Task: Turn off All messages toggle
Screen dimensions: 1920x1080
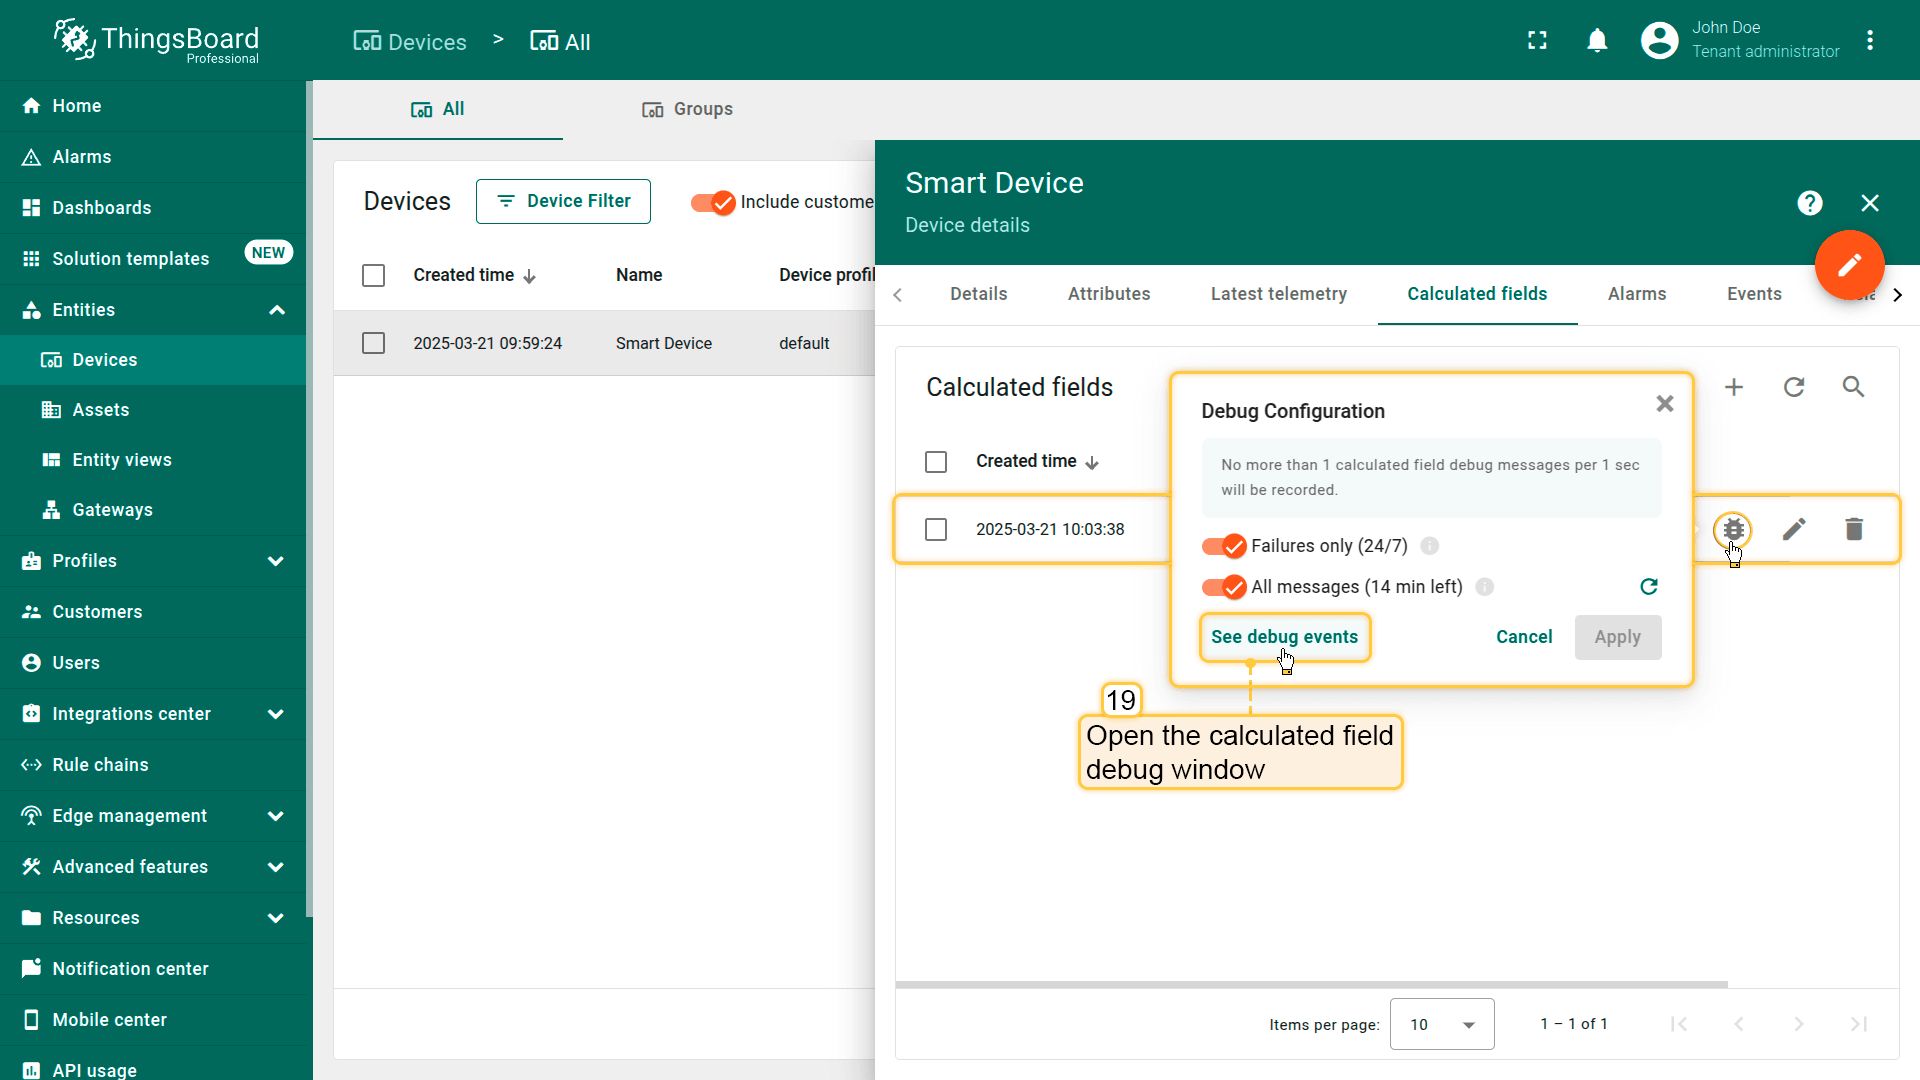Action: point(1224,587)
